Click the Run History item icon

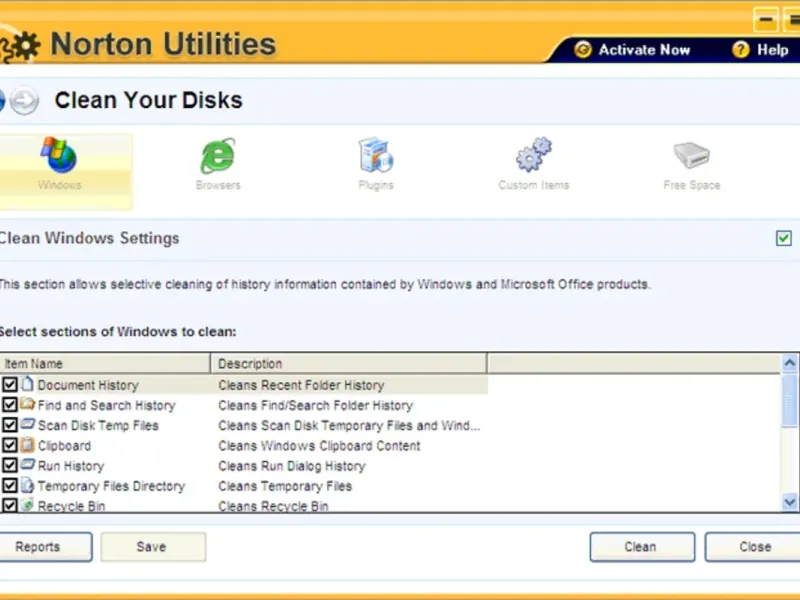(28, 464)
